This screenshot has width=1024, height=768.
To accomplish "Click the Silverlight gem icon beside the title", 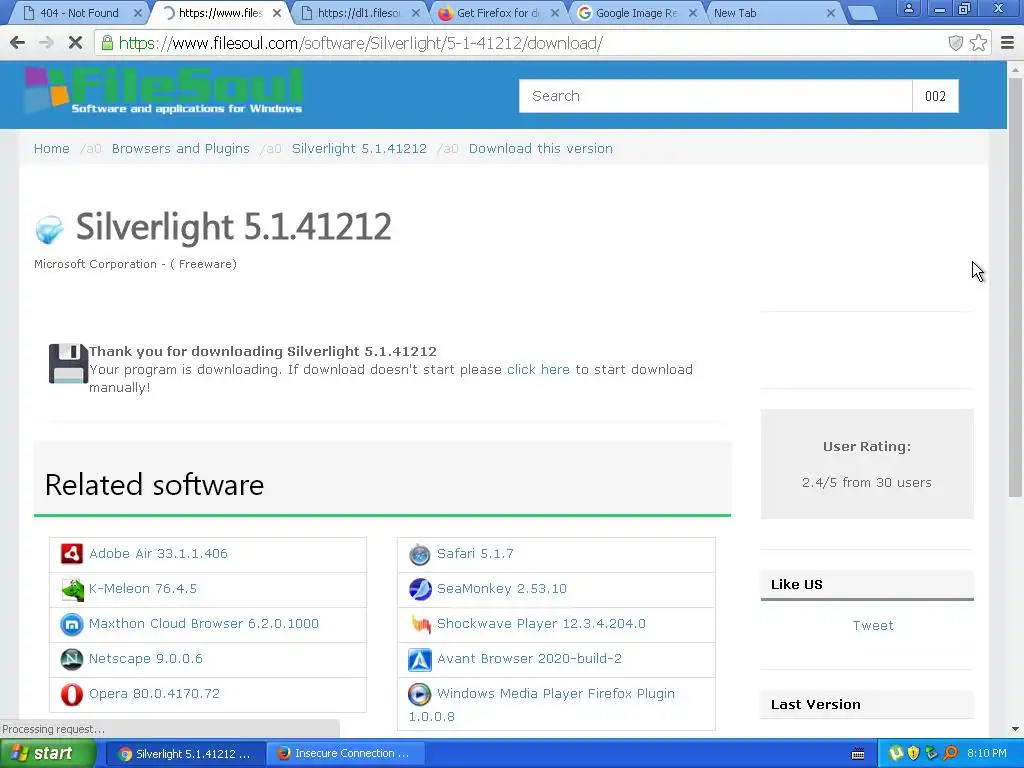I will (x=50, y=229).
